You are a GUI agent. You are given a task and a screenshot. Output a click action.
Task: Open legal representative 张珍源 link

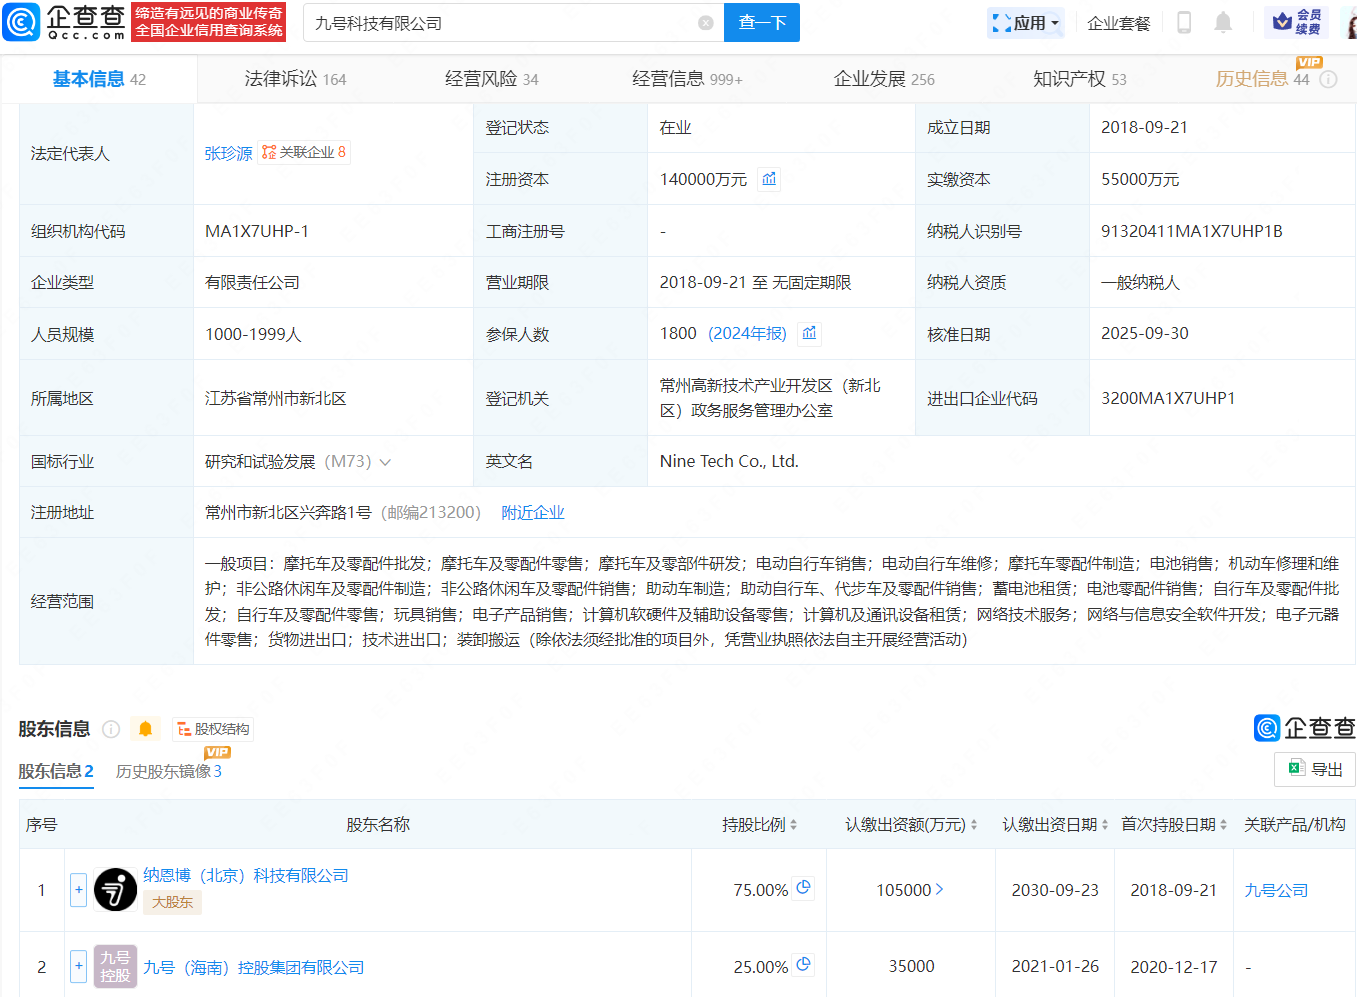click(x=228, y=153)
